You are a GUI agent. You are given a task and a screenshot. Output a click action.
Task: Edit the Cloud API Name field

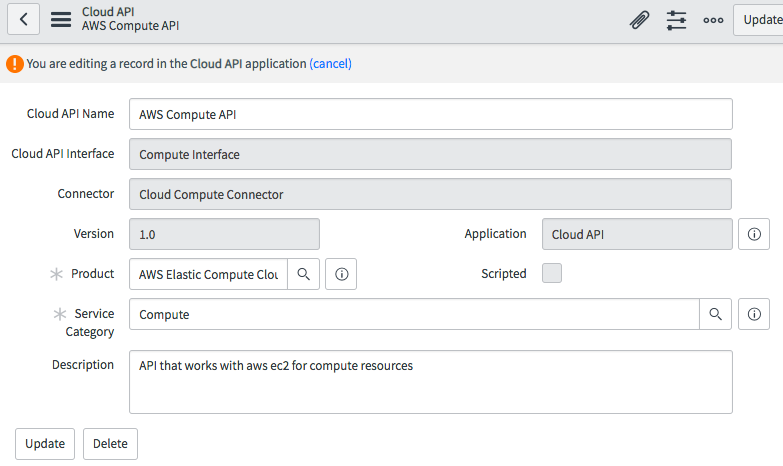(x=430, y=114)
